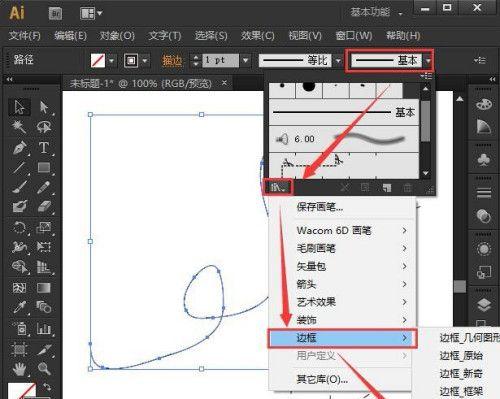
Task: Open the Color panel palette icon
Action: point(484,105)
